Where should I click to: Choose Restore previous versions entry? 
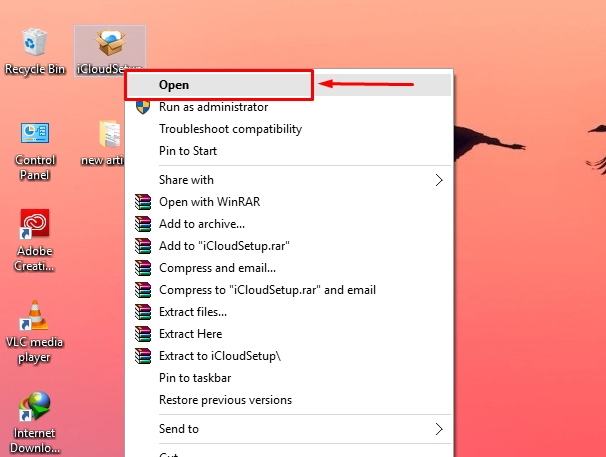click(225, 400)
